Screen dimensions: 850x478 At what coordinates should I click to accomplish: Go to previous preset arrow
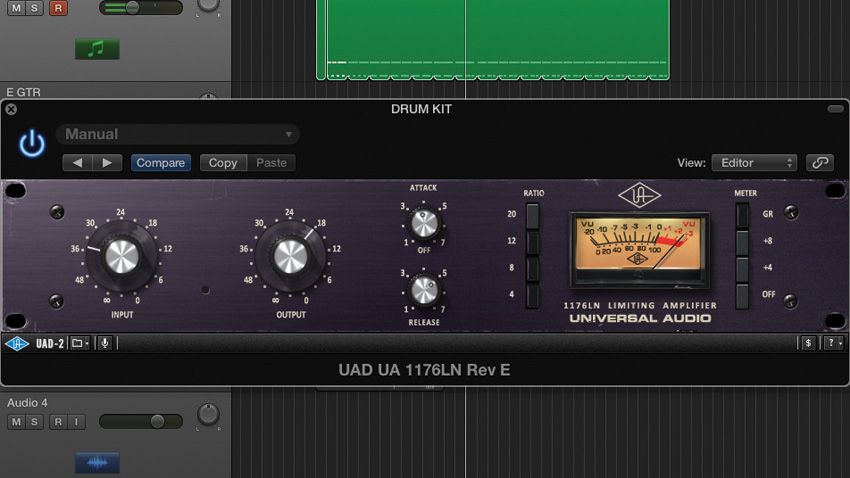(x=78, y=163)
